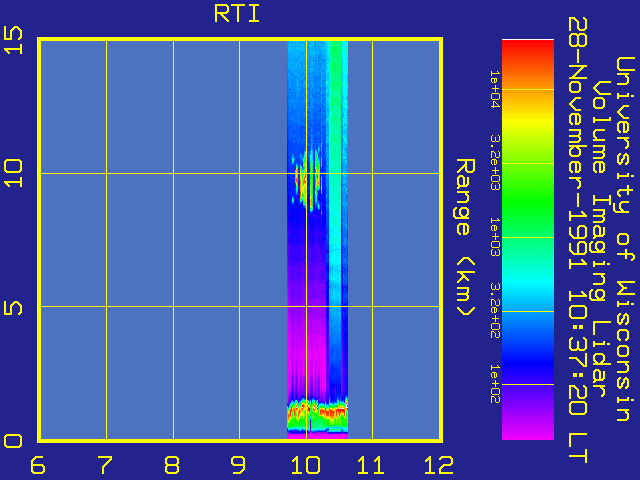The height and width of the screenshot is (480, 640).
Task: Click the "Volume Imaging Lidar" text
Action: click(x=601, y=239)
